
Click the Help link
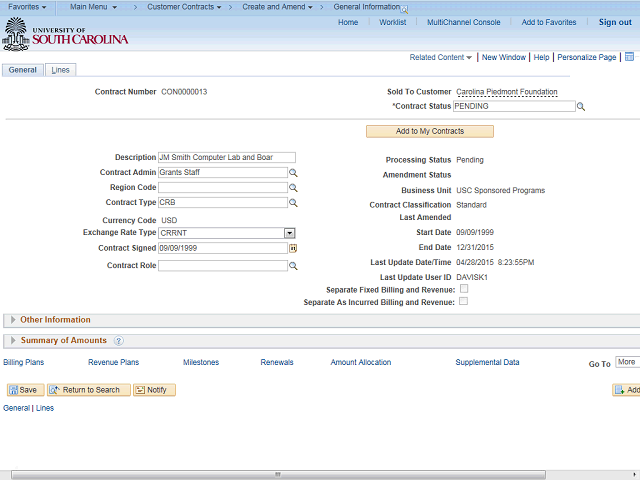click(541, 57)
